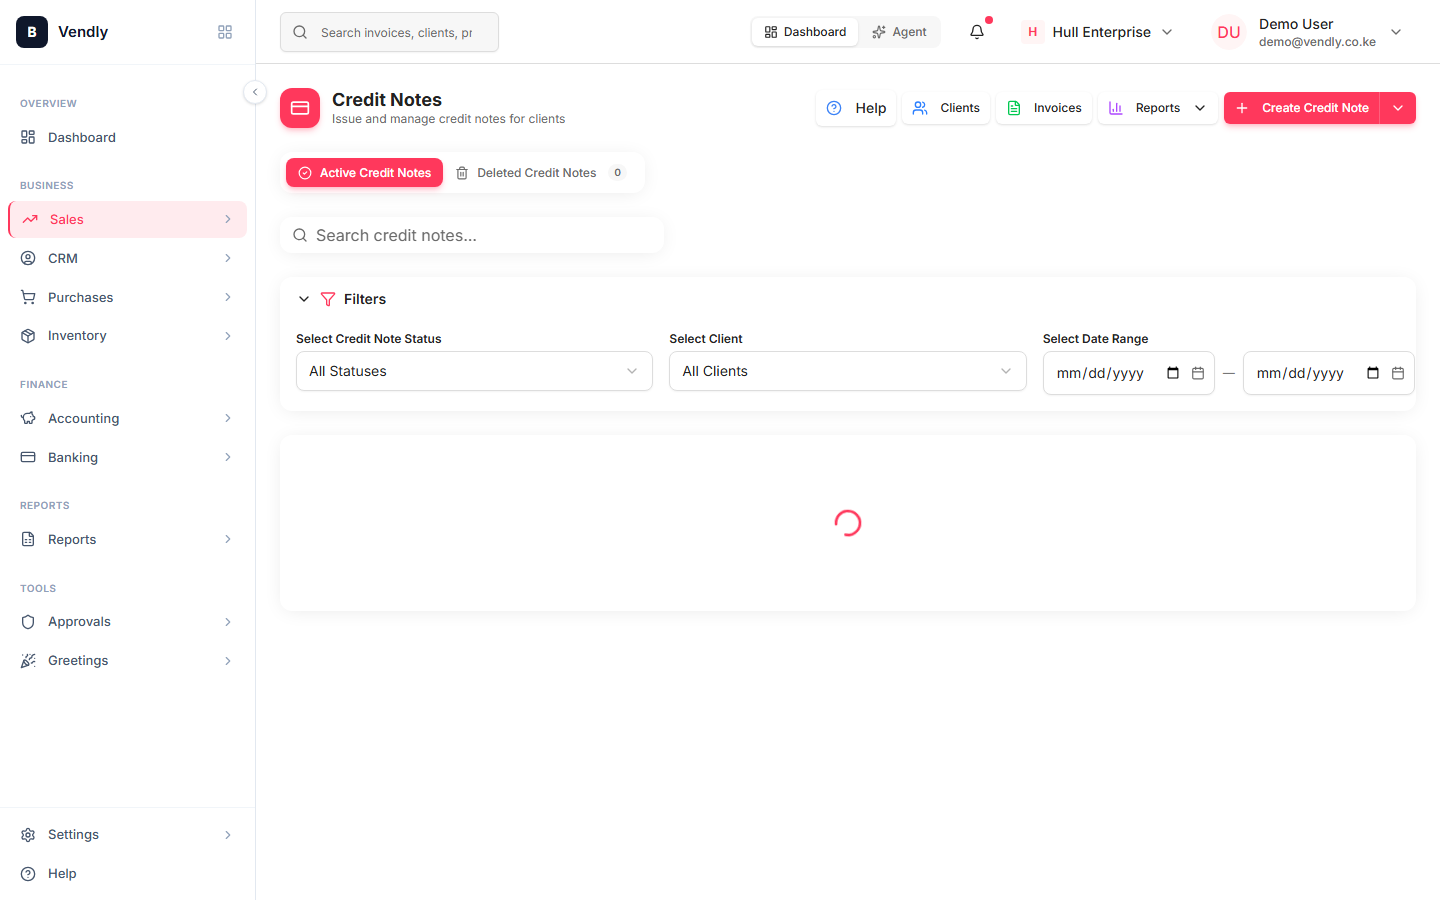Collapse the sidebar with the arrow button
Screen dimensions: 1440x900
(255, 92)
